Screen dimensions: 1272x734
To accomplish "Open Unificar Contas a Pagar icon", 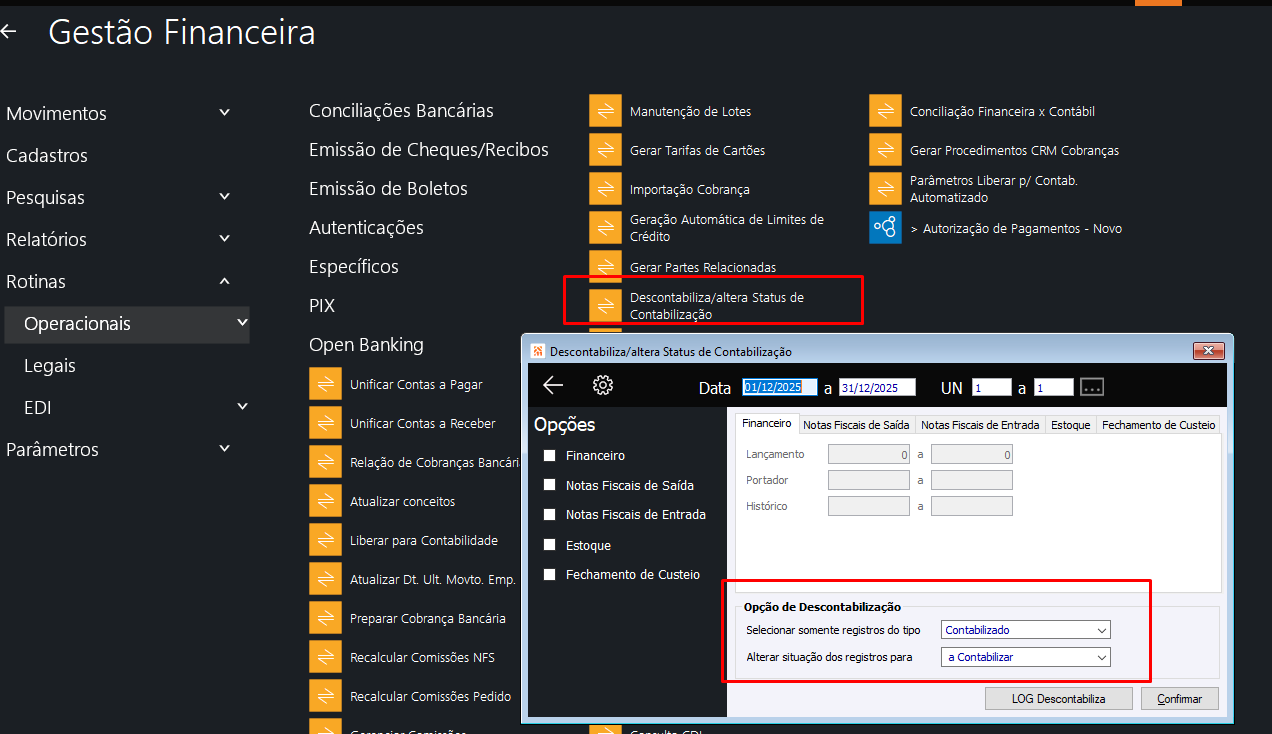I will pos(325,384).
